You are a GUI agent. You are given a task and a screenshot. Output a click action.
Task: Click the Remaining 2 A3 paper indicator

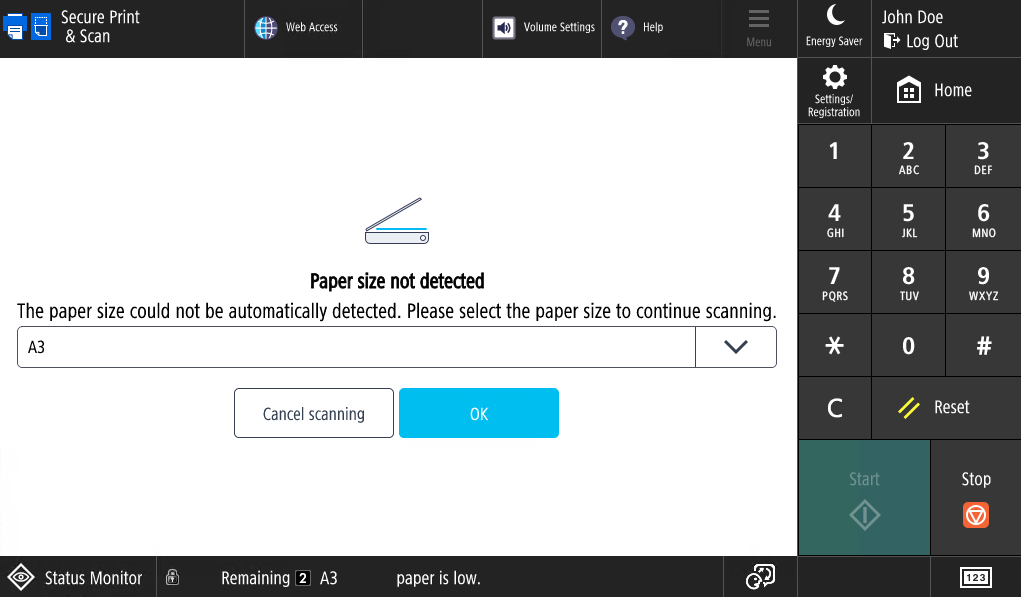tap(279, 578)
